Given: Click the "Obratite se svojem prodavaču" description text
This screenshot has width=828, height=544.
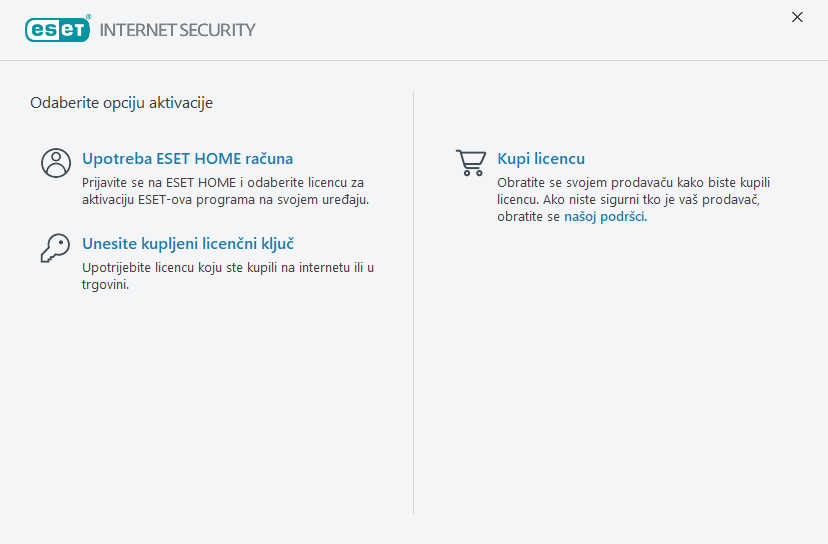Looking at the screenshot, I should [633, 183].
